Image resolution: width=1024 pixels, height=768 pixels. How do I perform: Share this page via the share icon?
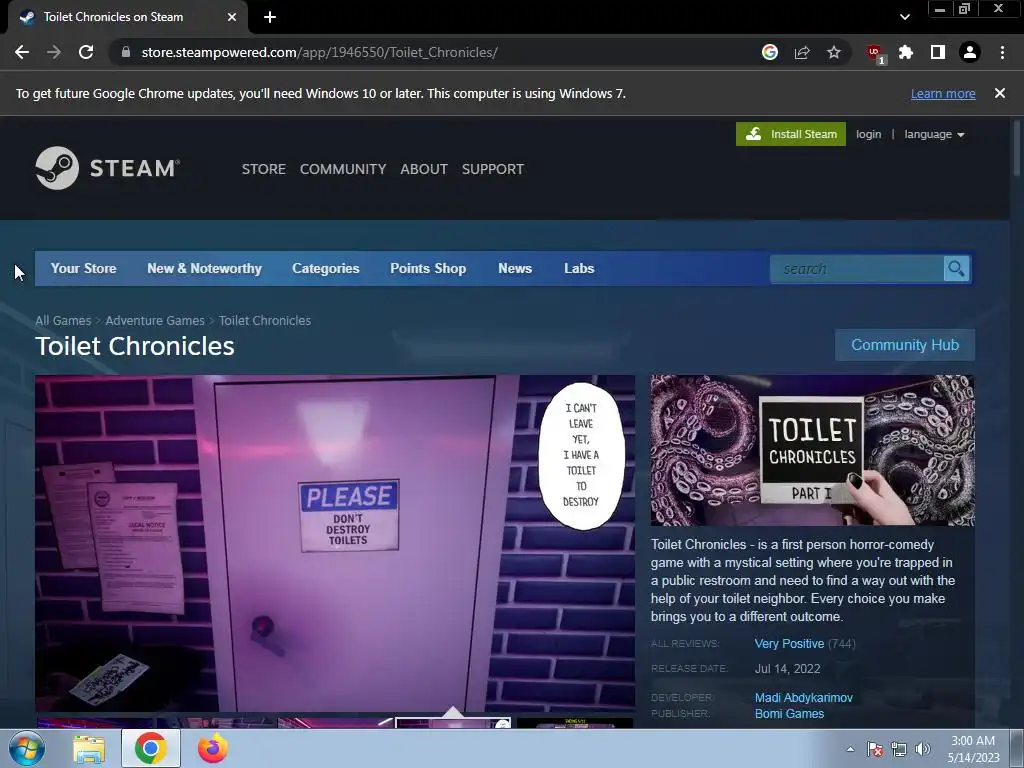(x=802, y=52)
